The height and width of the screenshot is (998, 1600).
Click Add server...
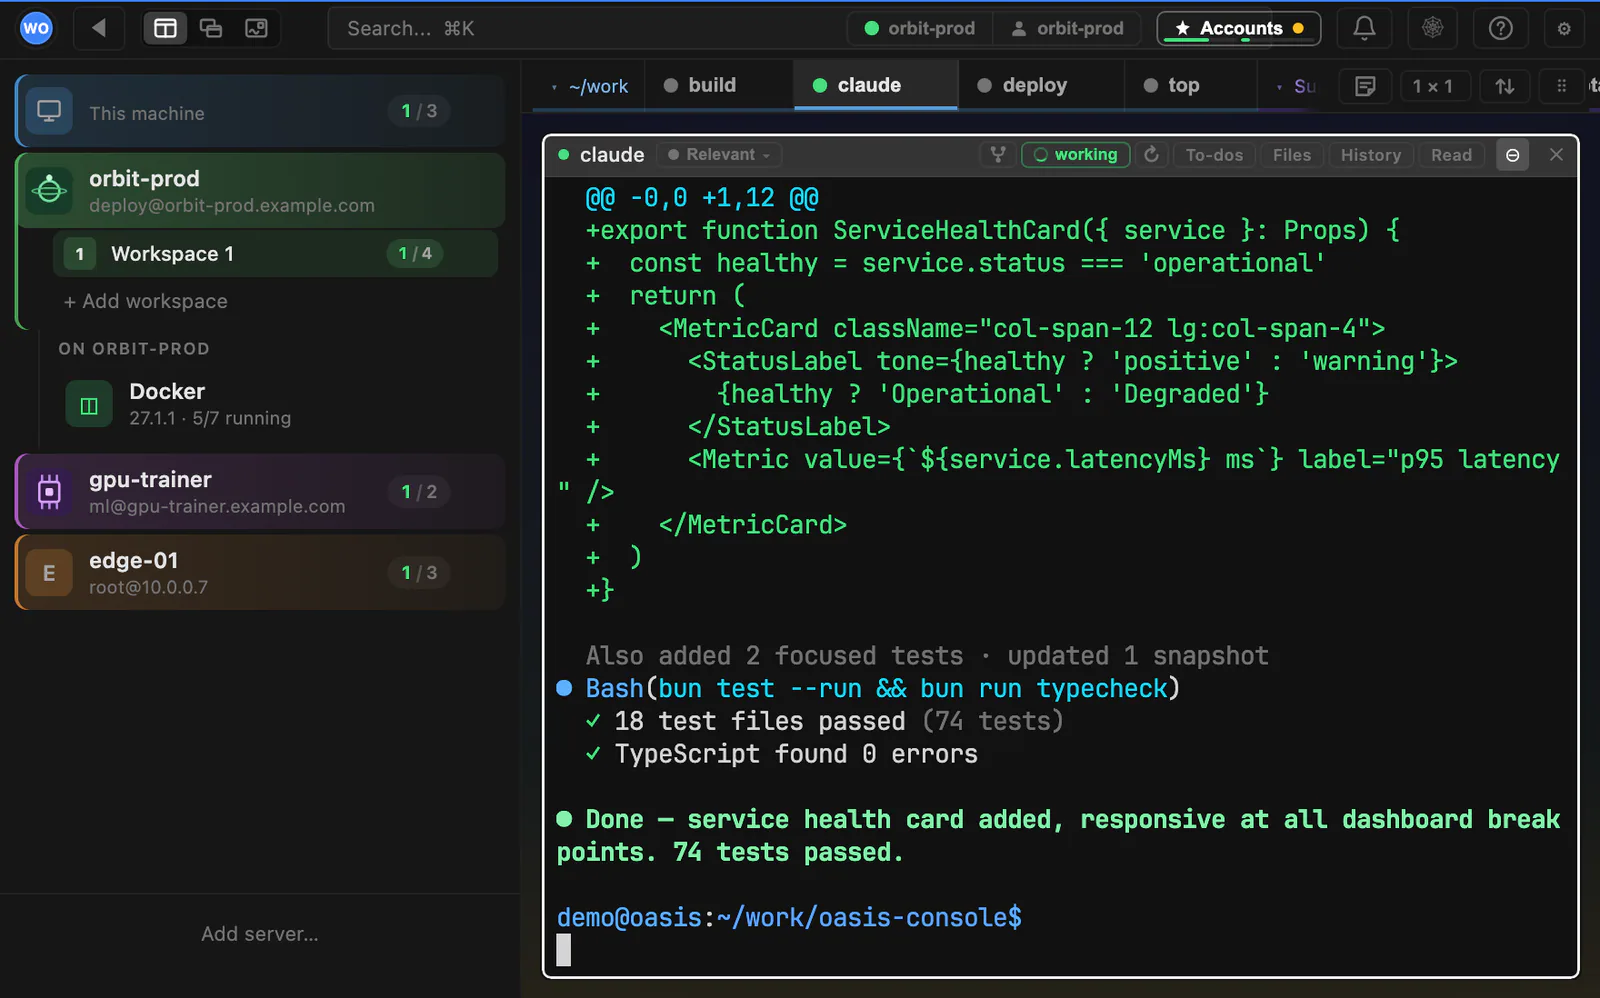260,934
